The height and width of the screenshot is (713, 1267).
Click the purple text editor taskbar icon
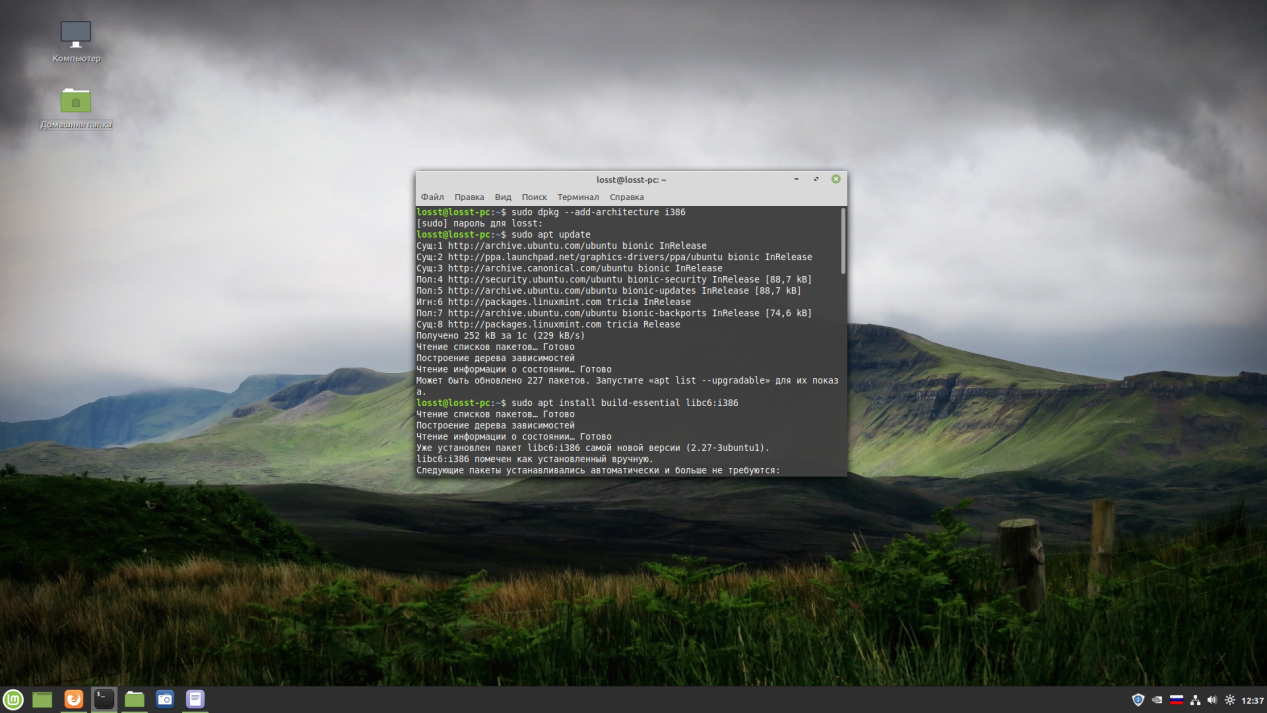(x=196, y=699)
